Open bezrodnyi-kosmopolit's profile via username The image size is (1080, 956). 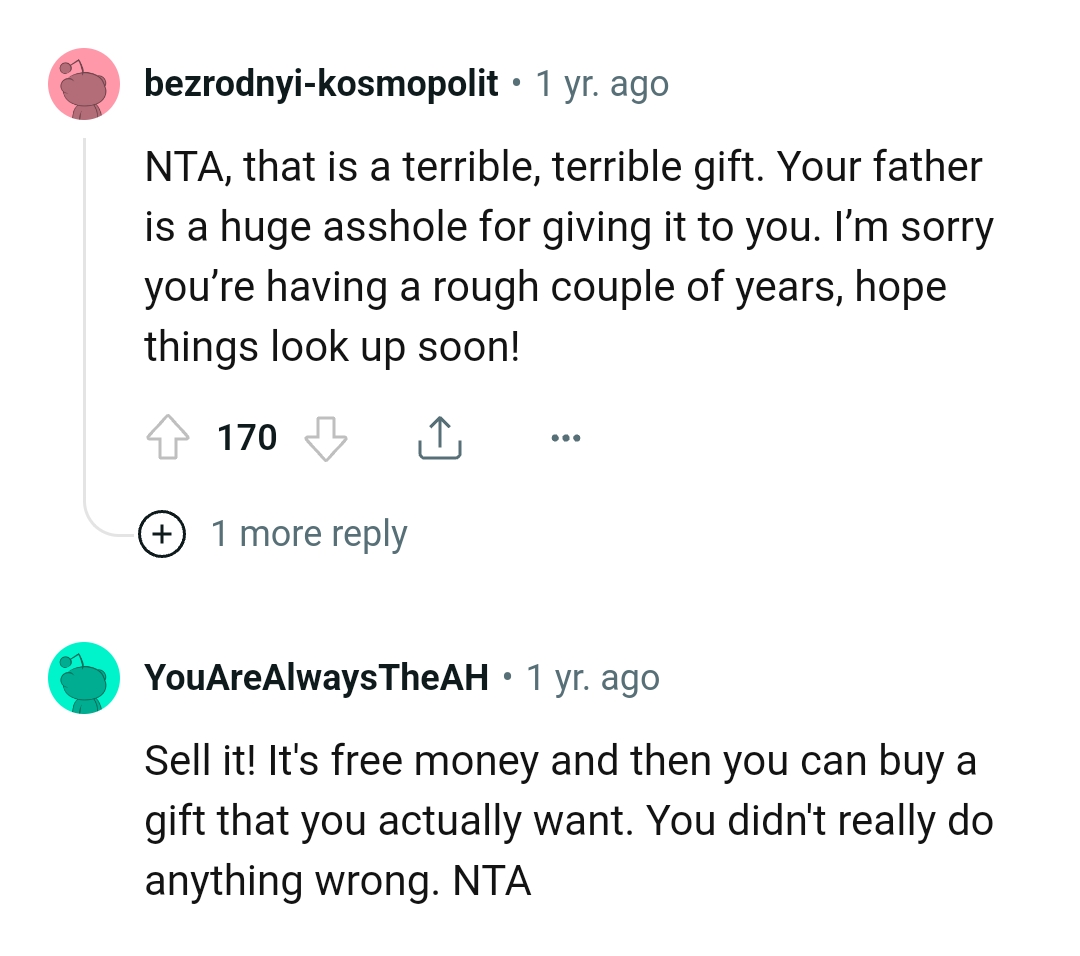(320, 84)
